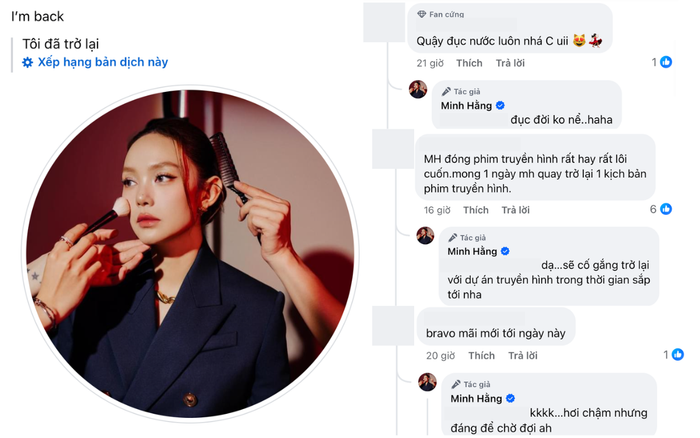
Task: Open the "20 giờ" comment timestamp
Action: click(440, 356)
